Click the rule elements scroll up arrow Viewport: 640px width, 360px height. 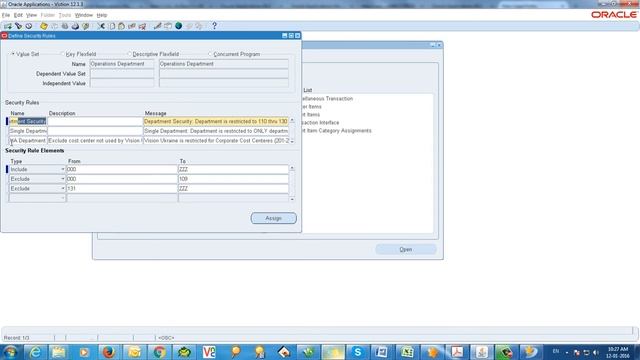click(x=292, y=168)
